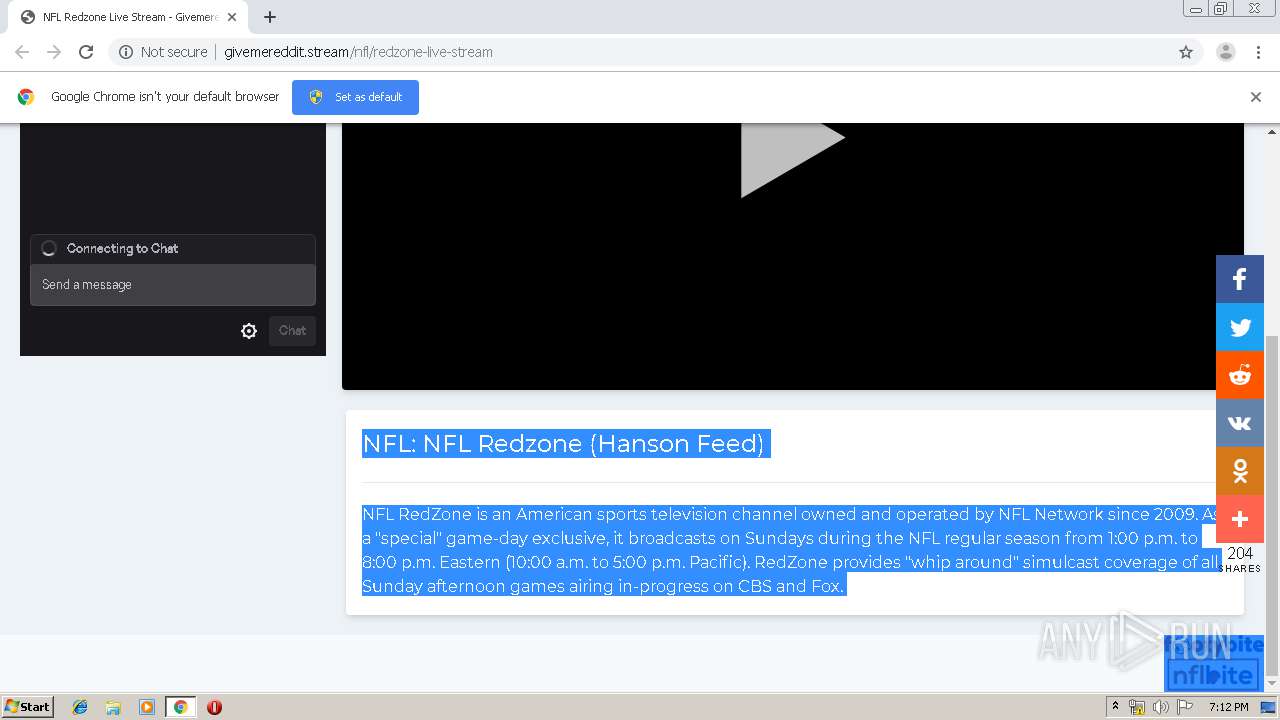Image resolution: width=1280 pixels, height=720 pixels.
Task: Share page on Facebook
Action: click(x=1240, y=279)
